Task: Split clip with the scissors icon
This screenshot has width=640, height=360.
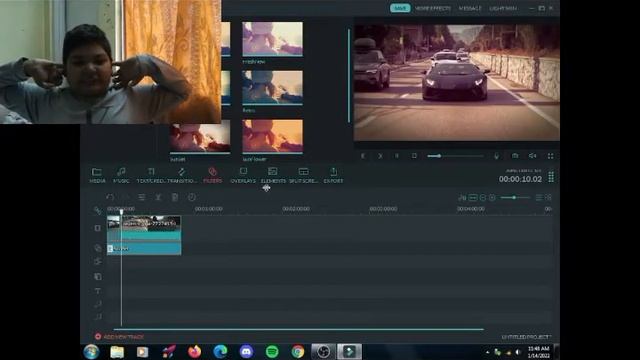Action: pyautogui.click(x=158, y=198)
